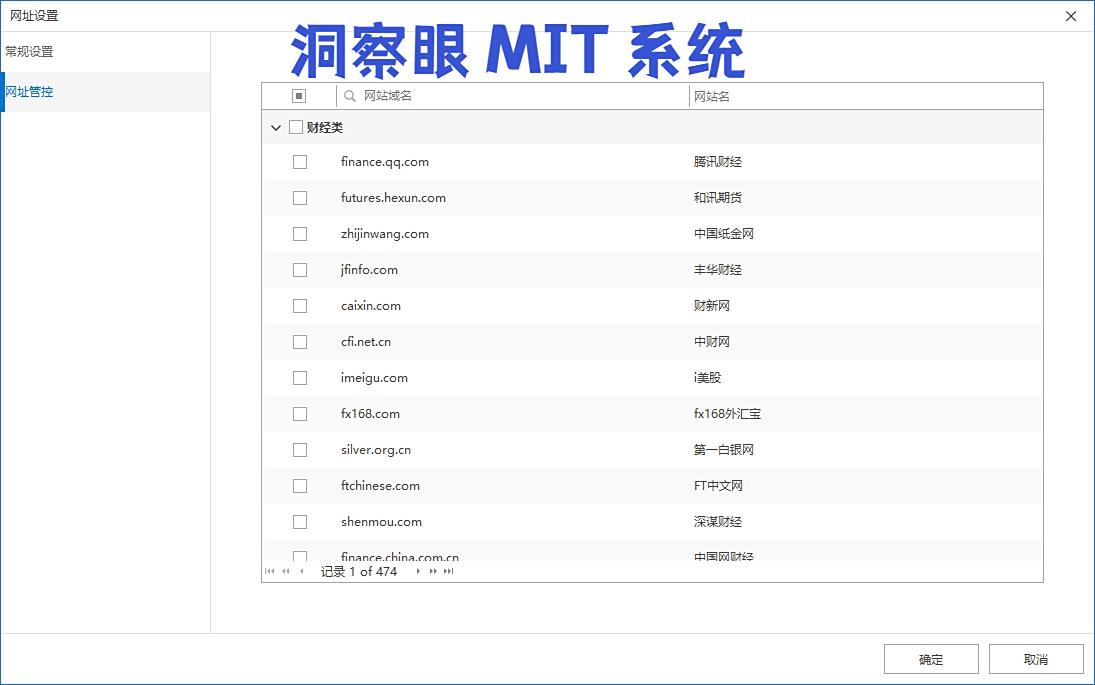Focus the 网站名 filter field
This screenshot has height=685, width=1095.
click(866, 96)
